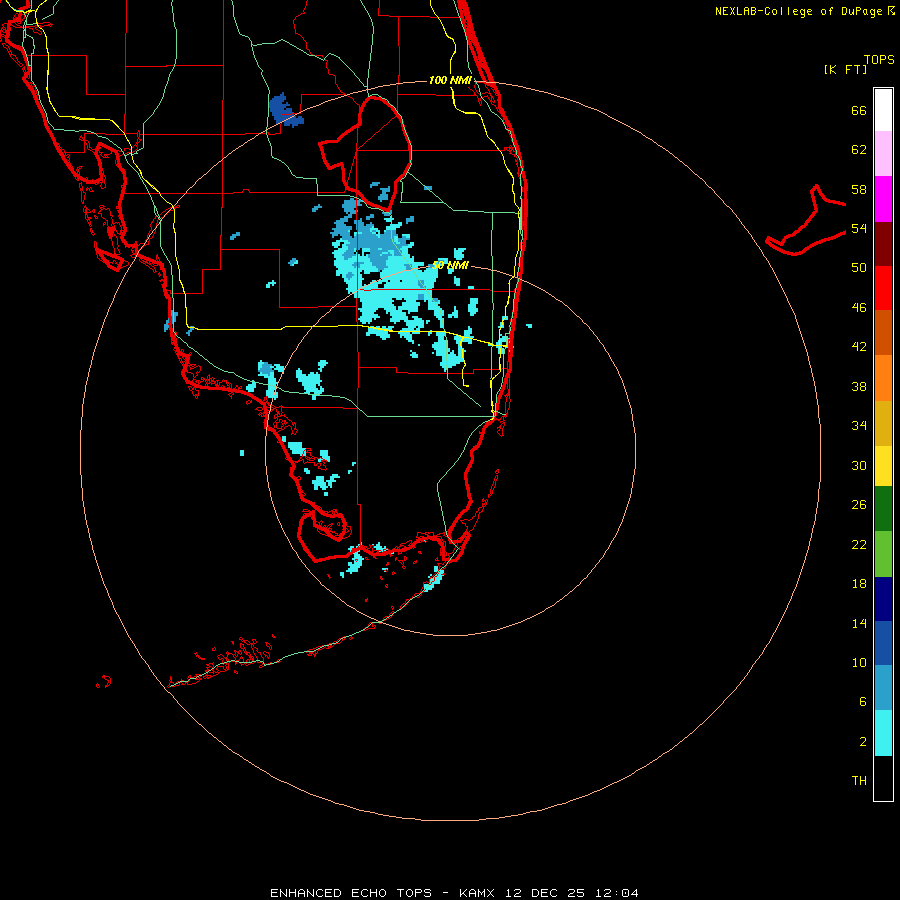900x900 pixels.
Task: Click the NEXLAB-College of DuPage label
Action: 798,11
